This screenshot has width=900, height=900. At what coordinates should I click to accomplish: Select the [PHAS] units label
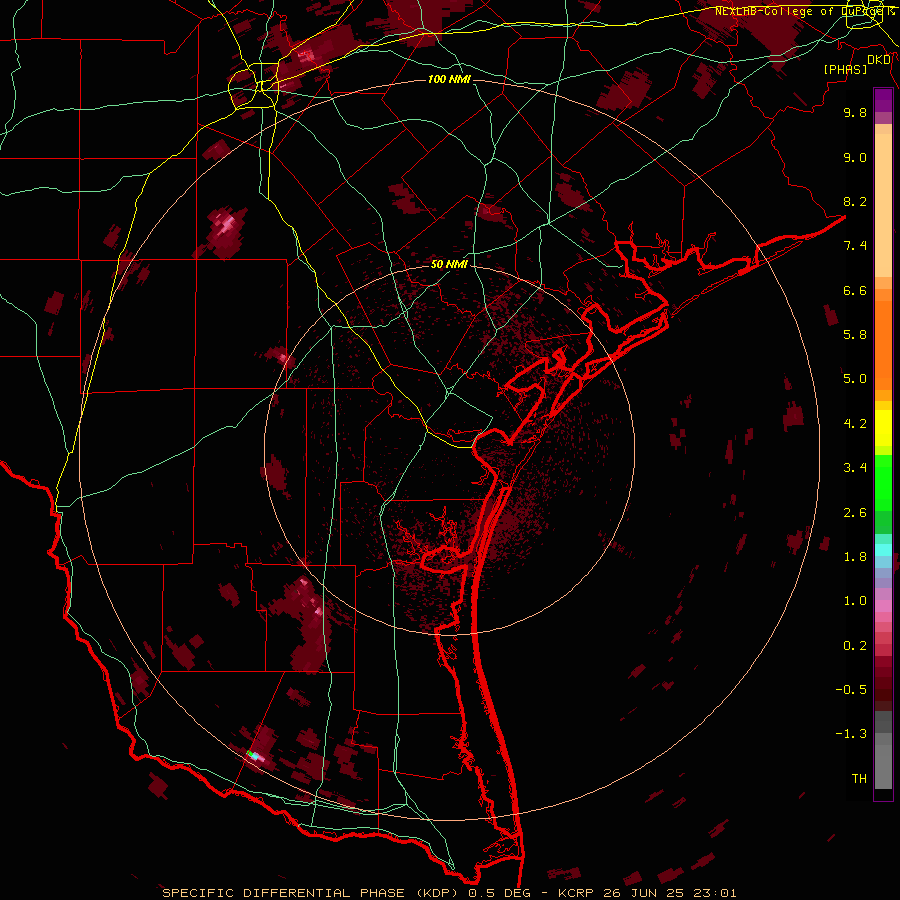point(845,69)
